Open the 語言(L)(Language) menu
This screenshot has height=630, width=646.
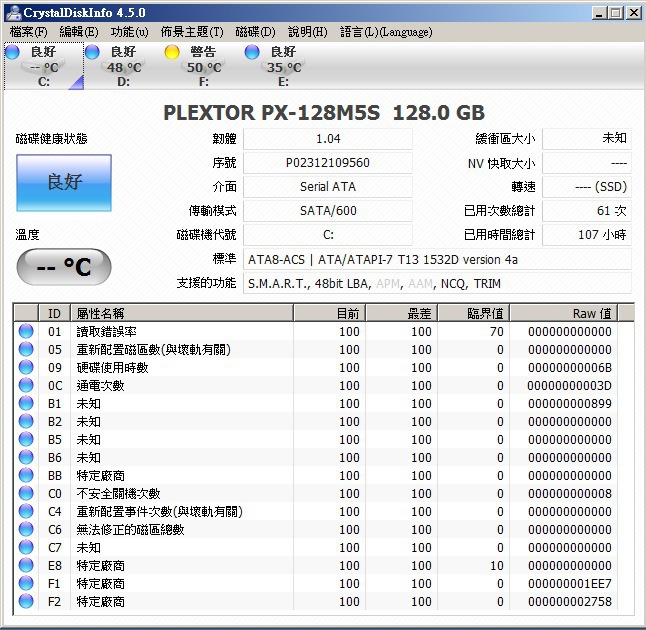(386, 32)
